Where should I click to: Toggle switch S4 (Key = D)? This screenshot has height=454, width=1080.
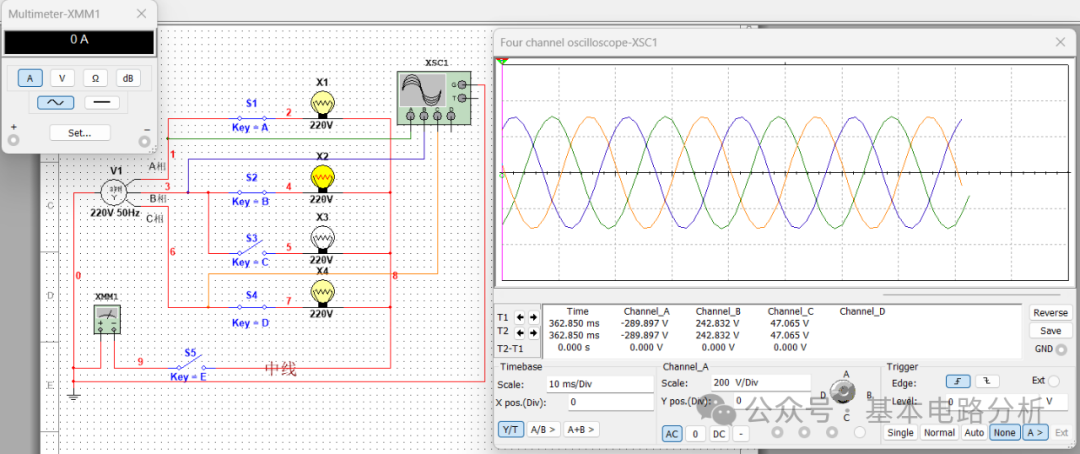click(x=251, y=307)
